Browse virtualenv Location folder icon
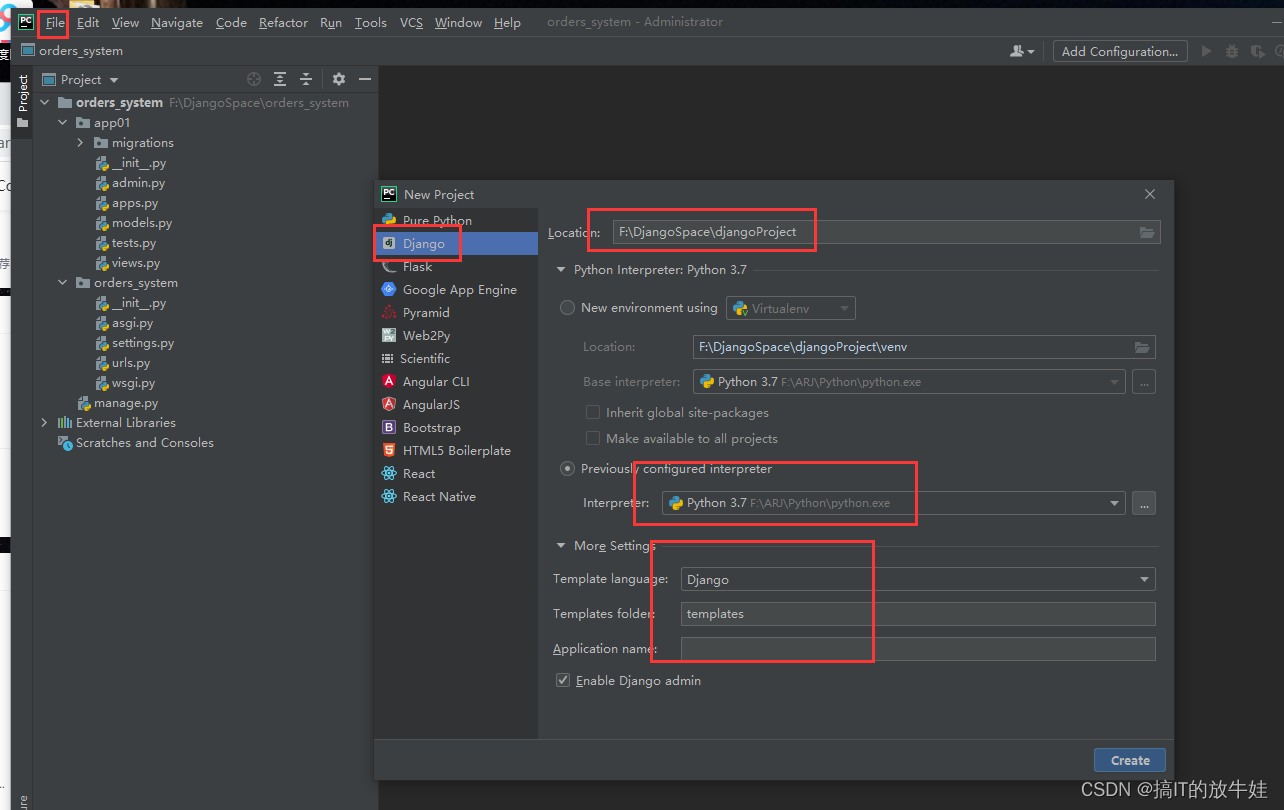Screen dimensions: 1284x810 coord(1142,347)
